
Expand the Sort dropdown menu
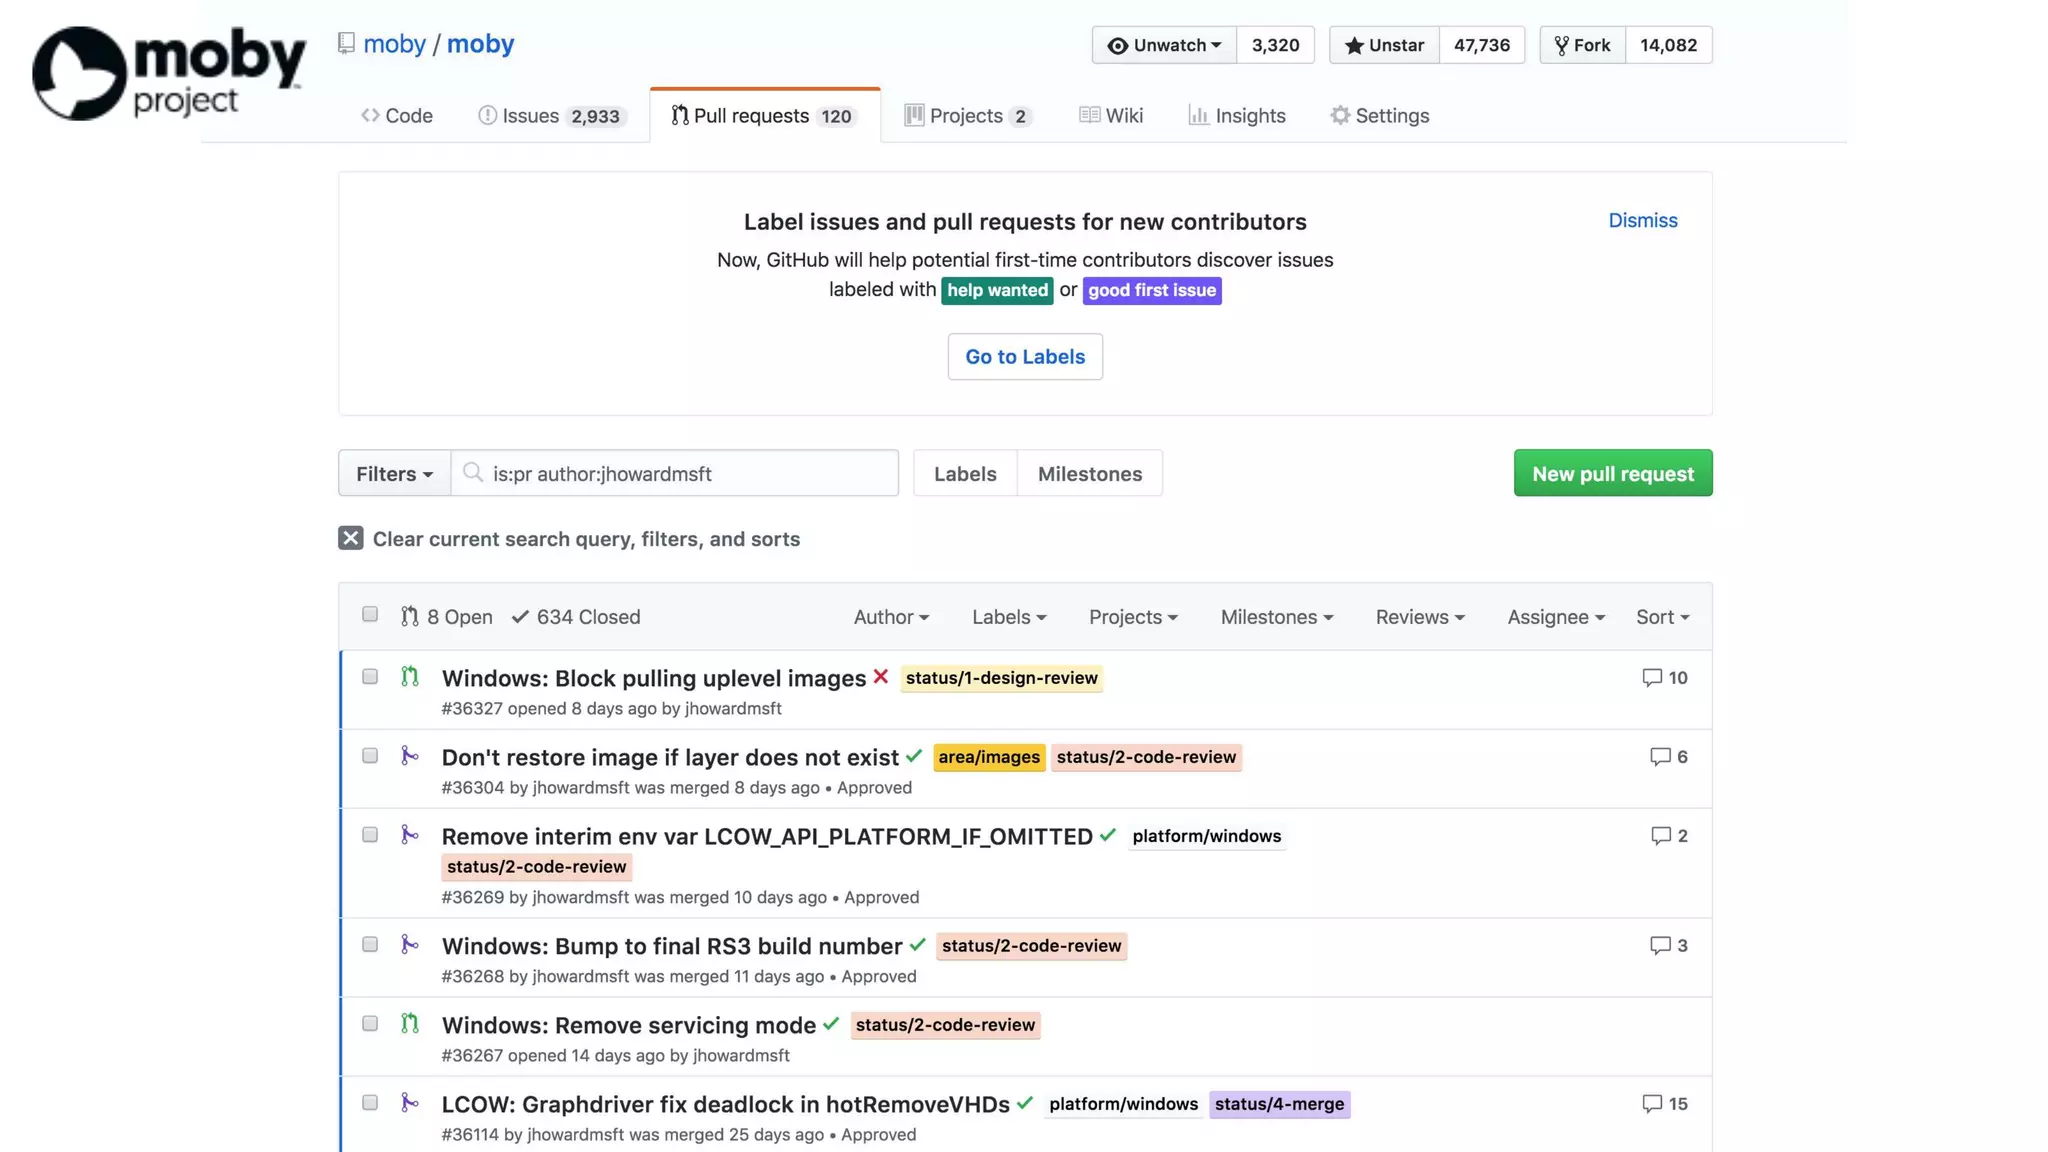coord(1662,617)
